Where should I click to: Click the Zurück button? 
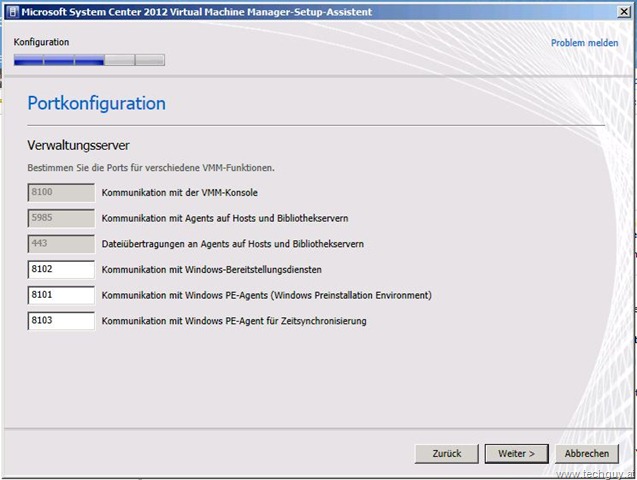pos(446,454)
